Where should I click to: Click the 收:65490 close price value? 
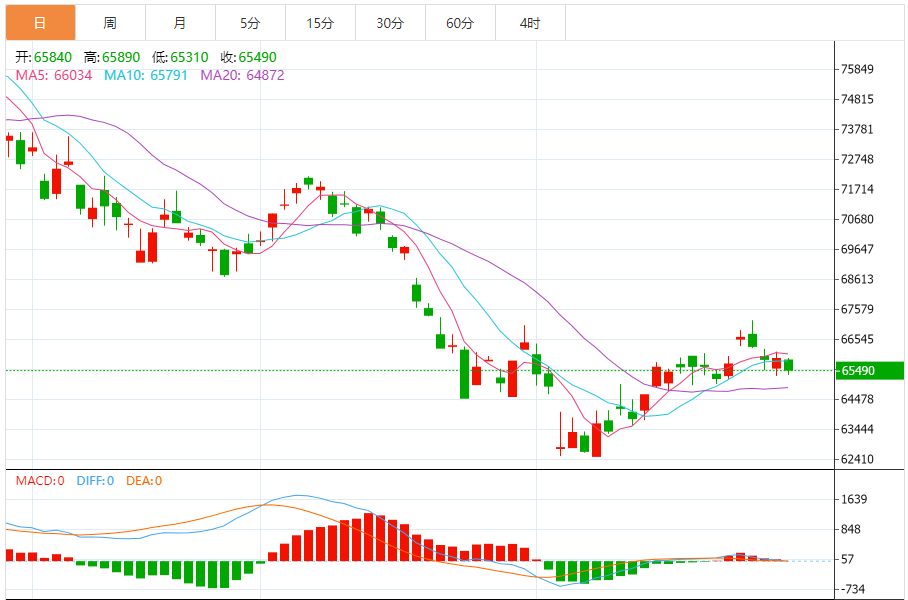pos(248,57)
